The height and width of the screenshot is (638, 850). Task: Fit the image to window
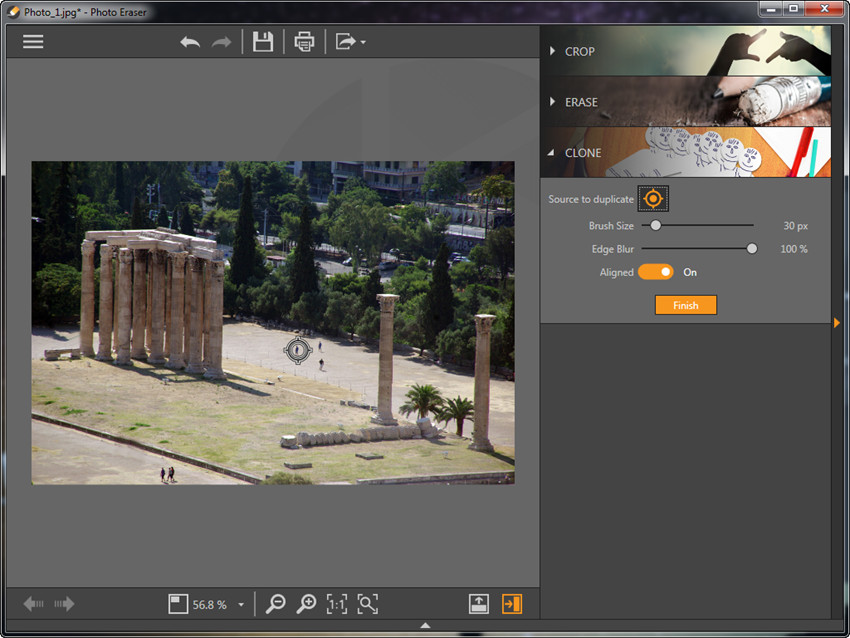368,604
